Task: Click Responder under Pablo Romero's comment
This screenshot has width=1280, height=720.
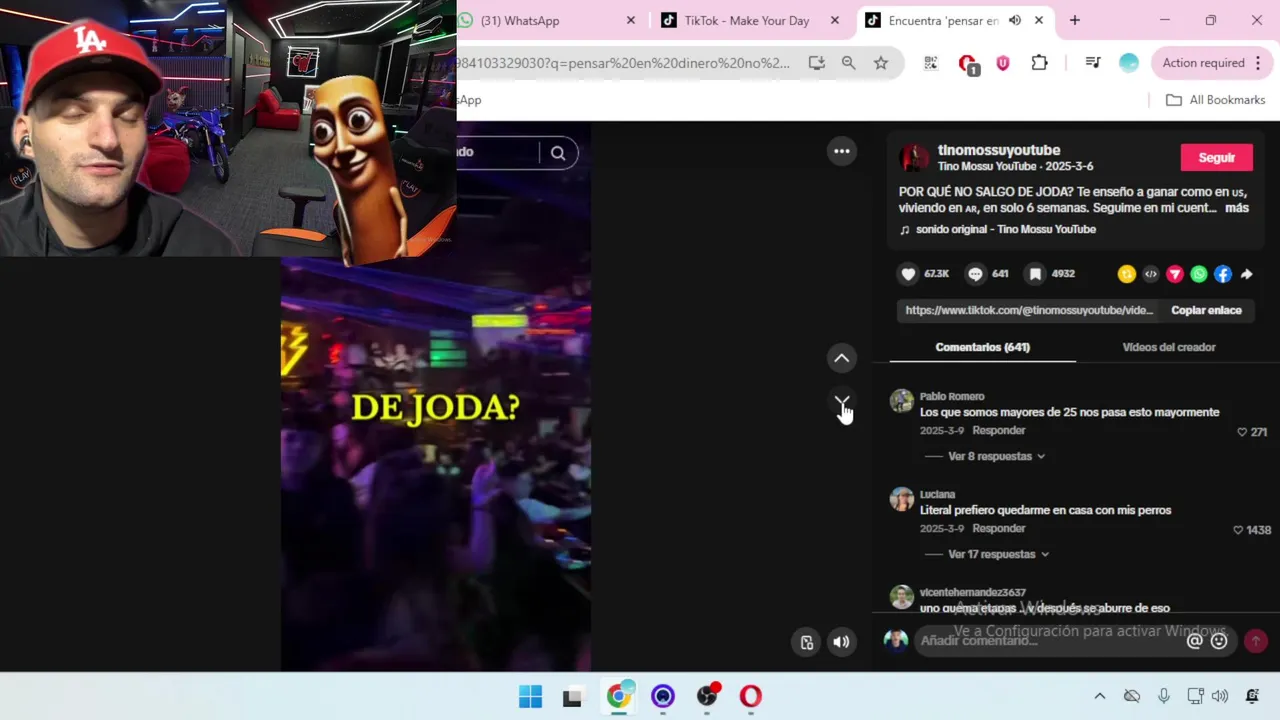Action: point(999,430)
